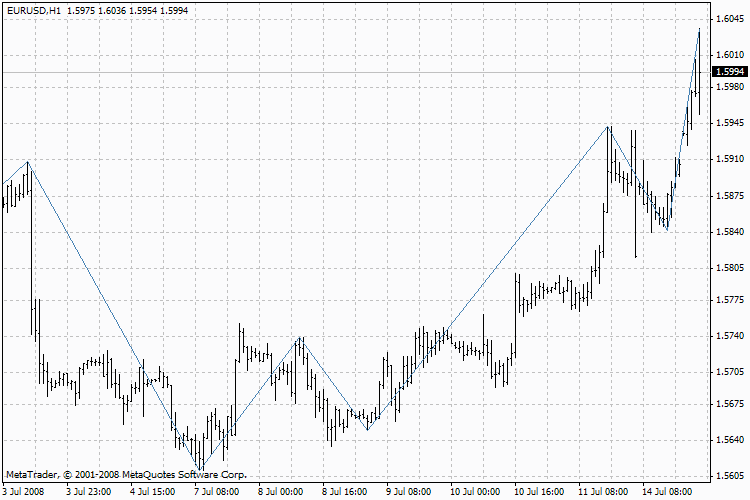Click the 1.5975 open price value in header
This screenshot has height=500, width=750.
click(x=81, y=11)
